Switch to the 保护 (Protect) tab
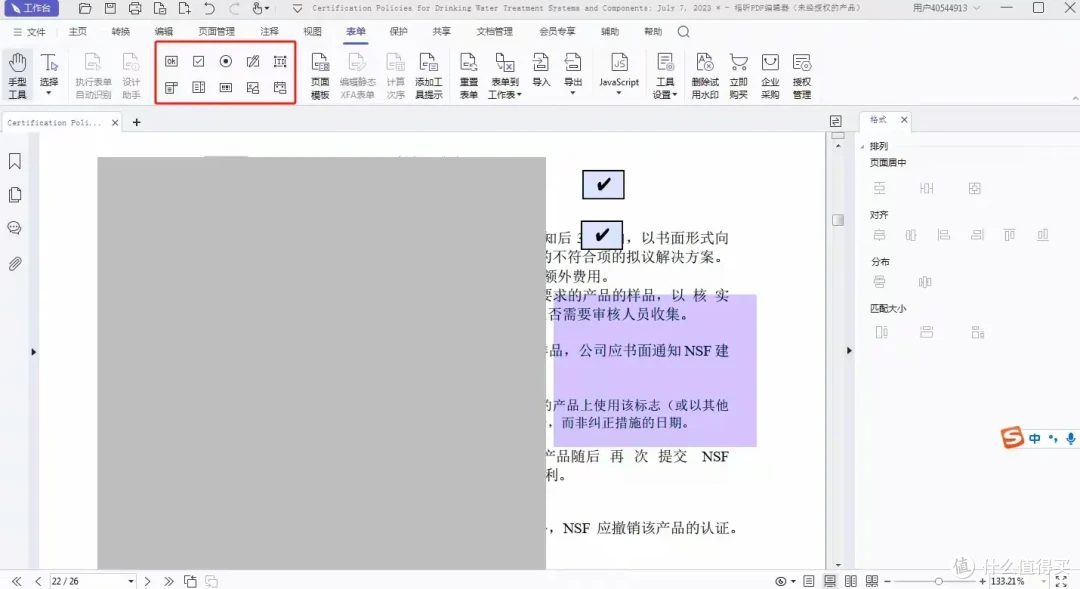 click(398, 32)
